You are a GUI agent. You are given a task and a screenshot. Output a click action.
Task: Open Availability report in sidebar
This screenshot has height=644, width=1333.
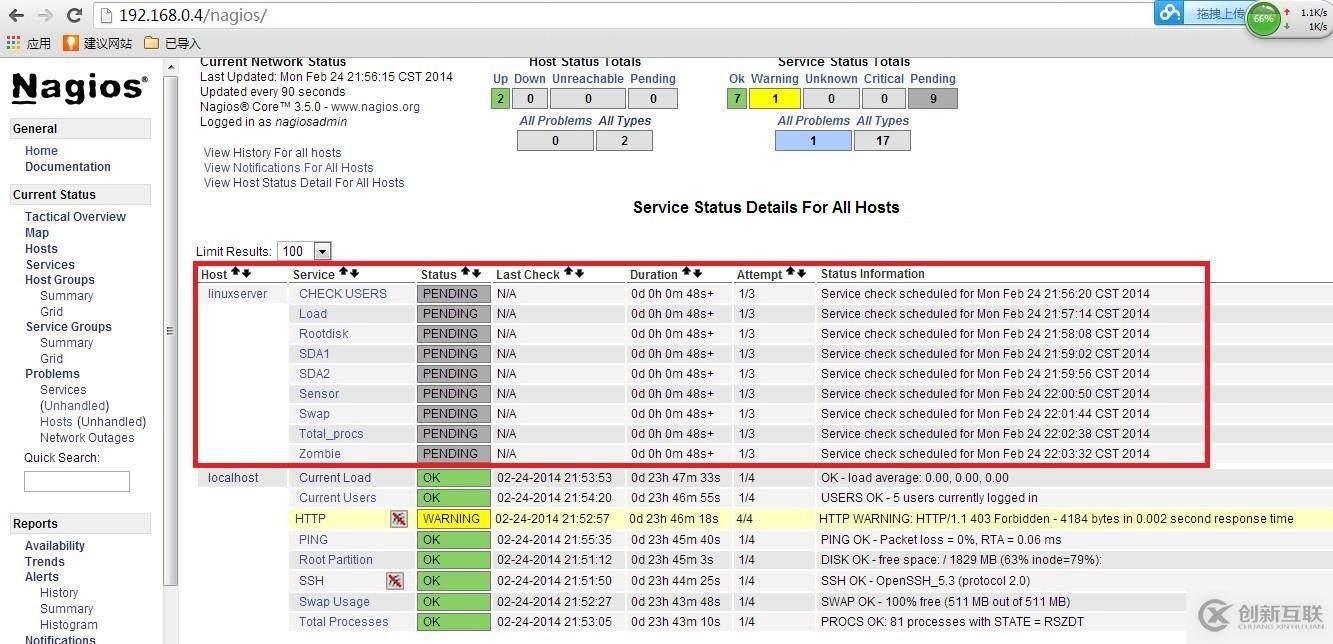click(55, 546)
